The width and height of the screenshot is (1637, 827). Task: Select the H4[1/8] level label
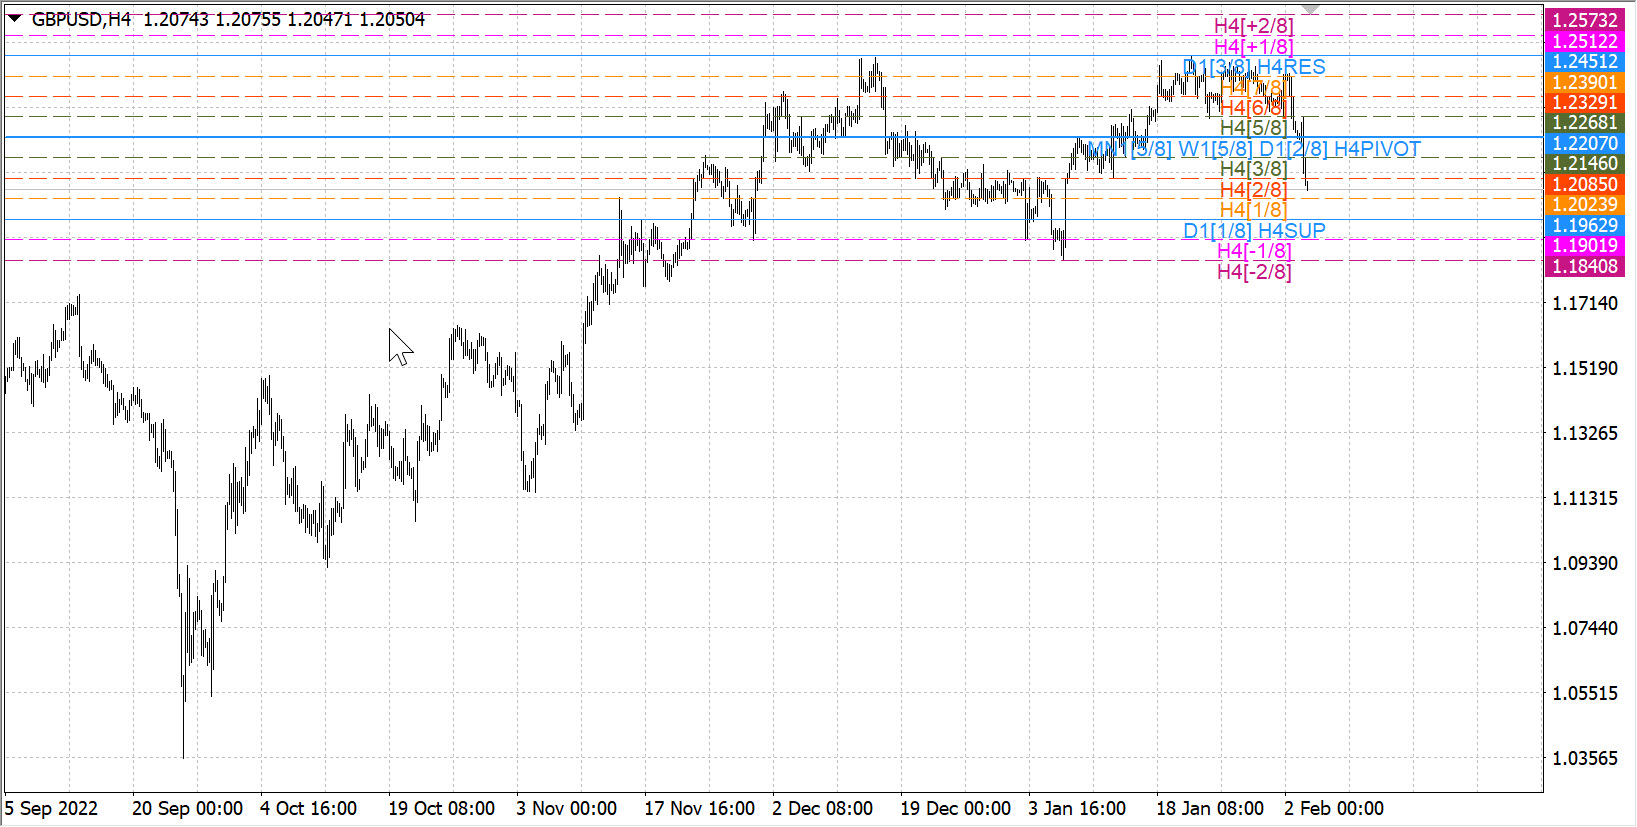pyautogui.click(x=1254, y=210)
